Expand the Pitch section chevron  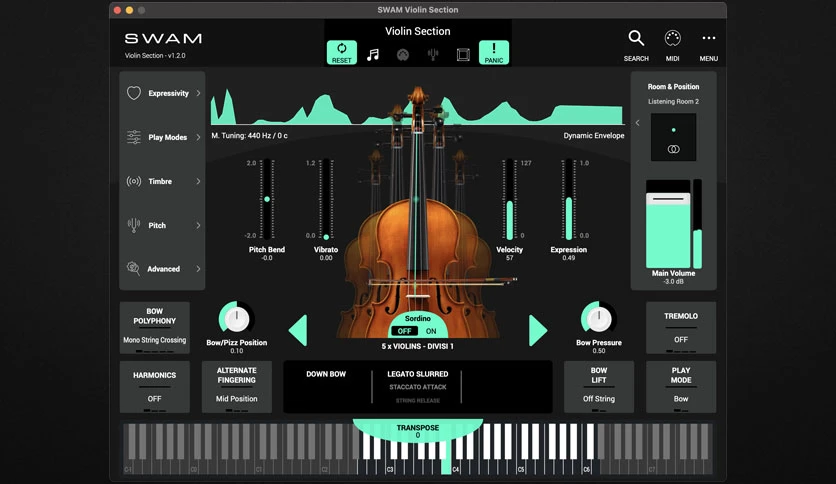pos(198,225)
